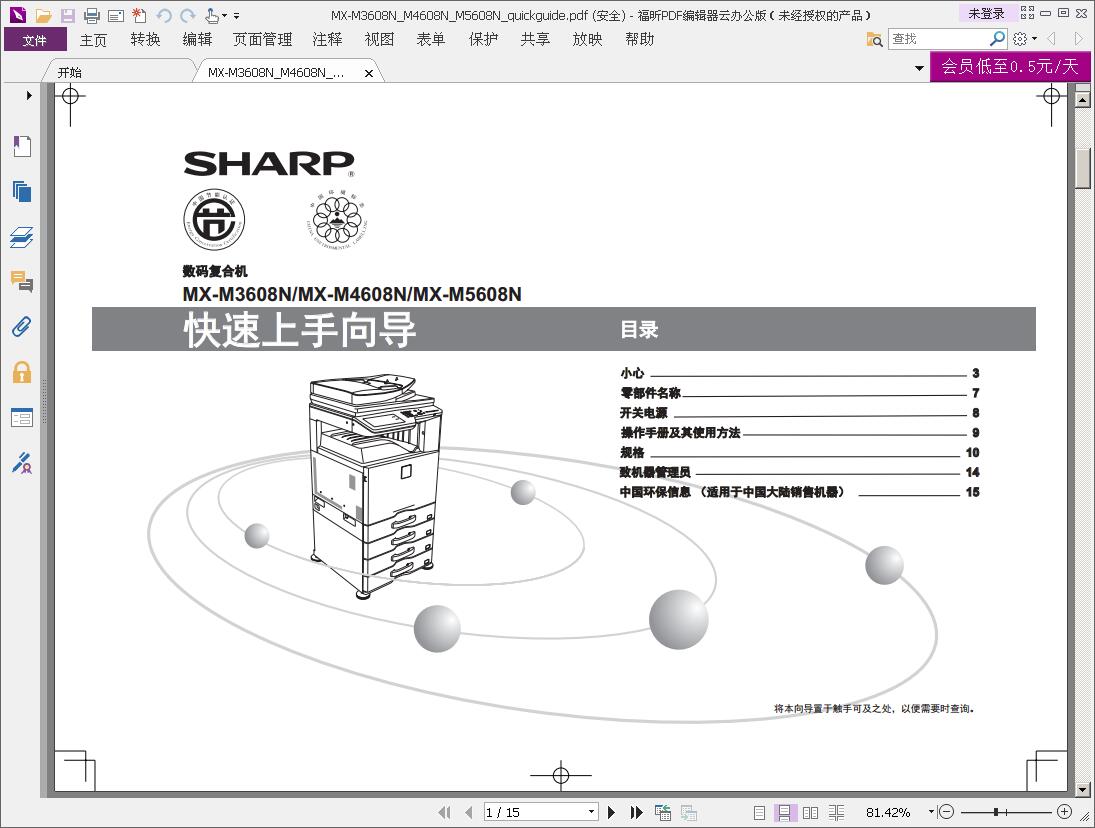Image resolution: width=1095 pixels, height=828 pixels.
Task: Open the Security lock panel
Action: [x=22, y=372]
